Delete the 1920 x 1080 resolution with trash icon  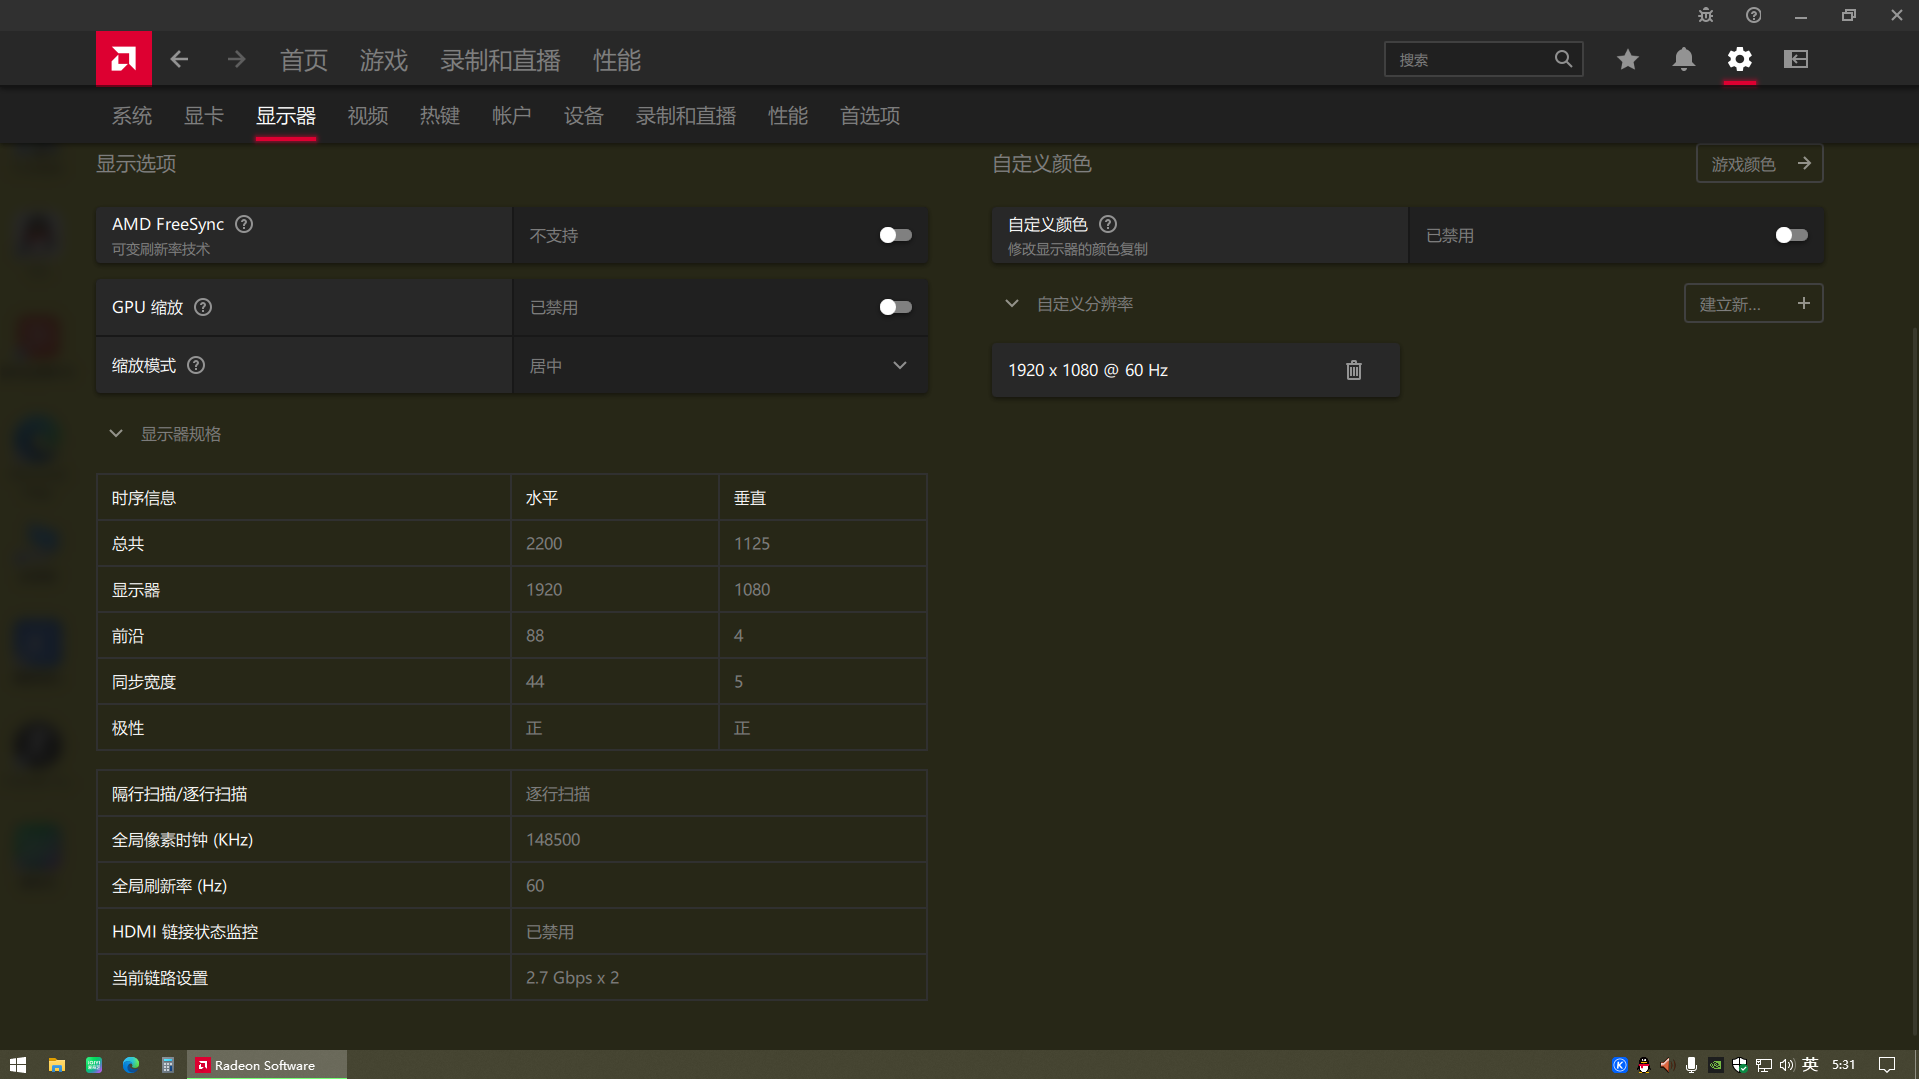coord(1353,369)
